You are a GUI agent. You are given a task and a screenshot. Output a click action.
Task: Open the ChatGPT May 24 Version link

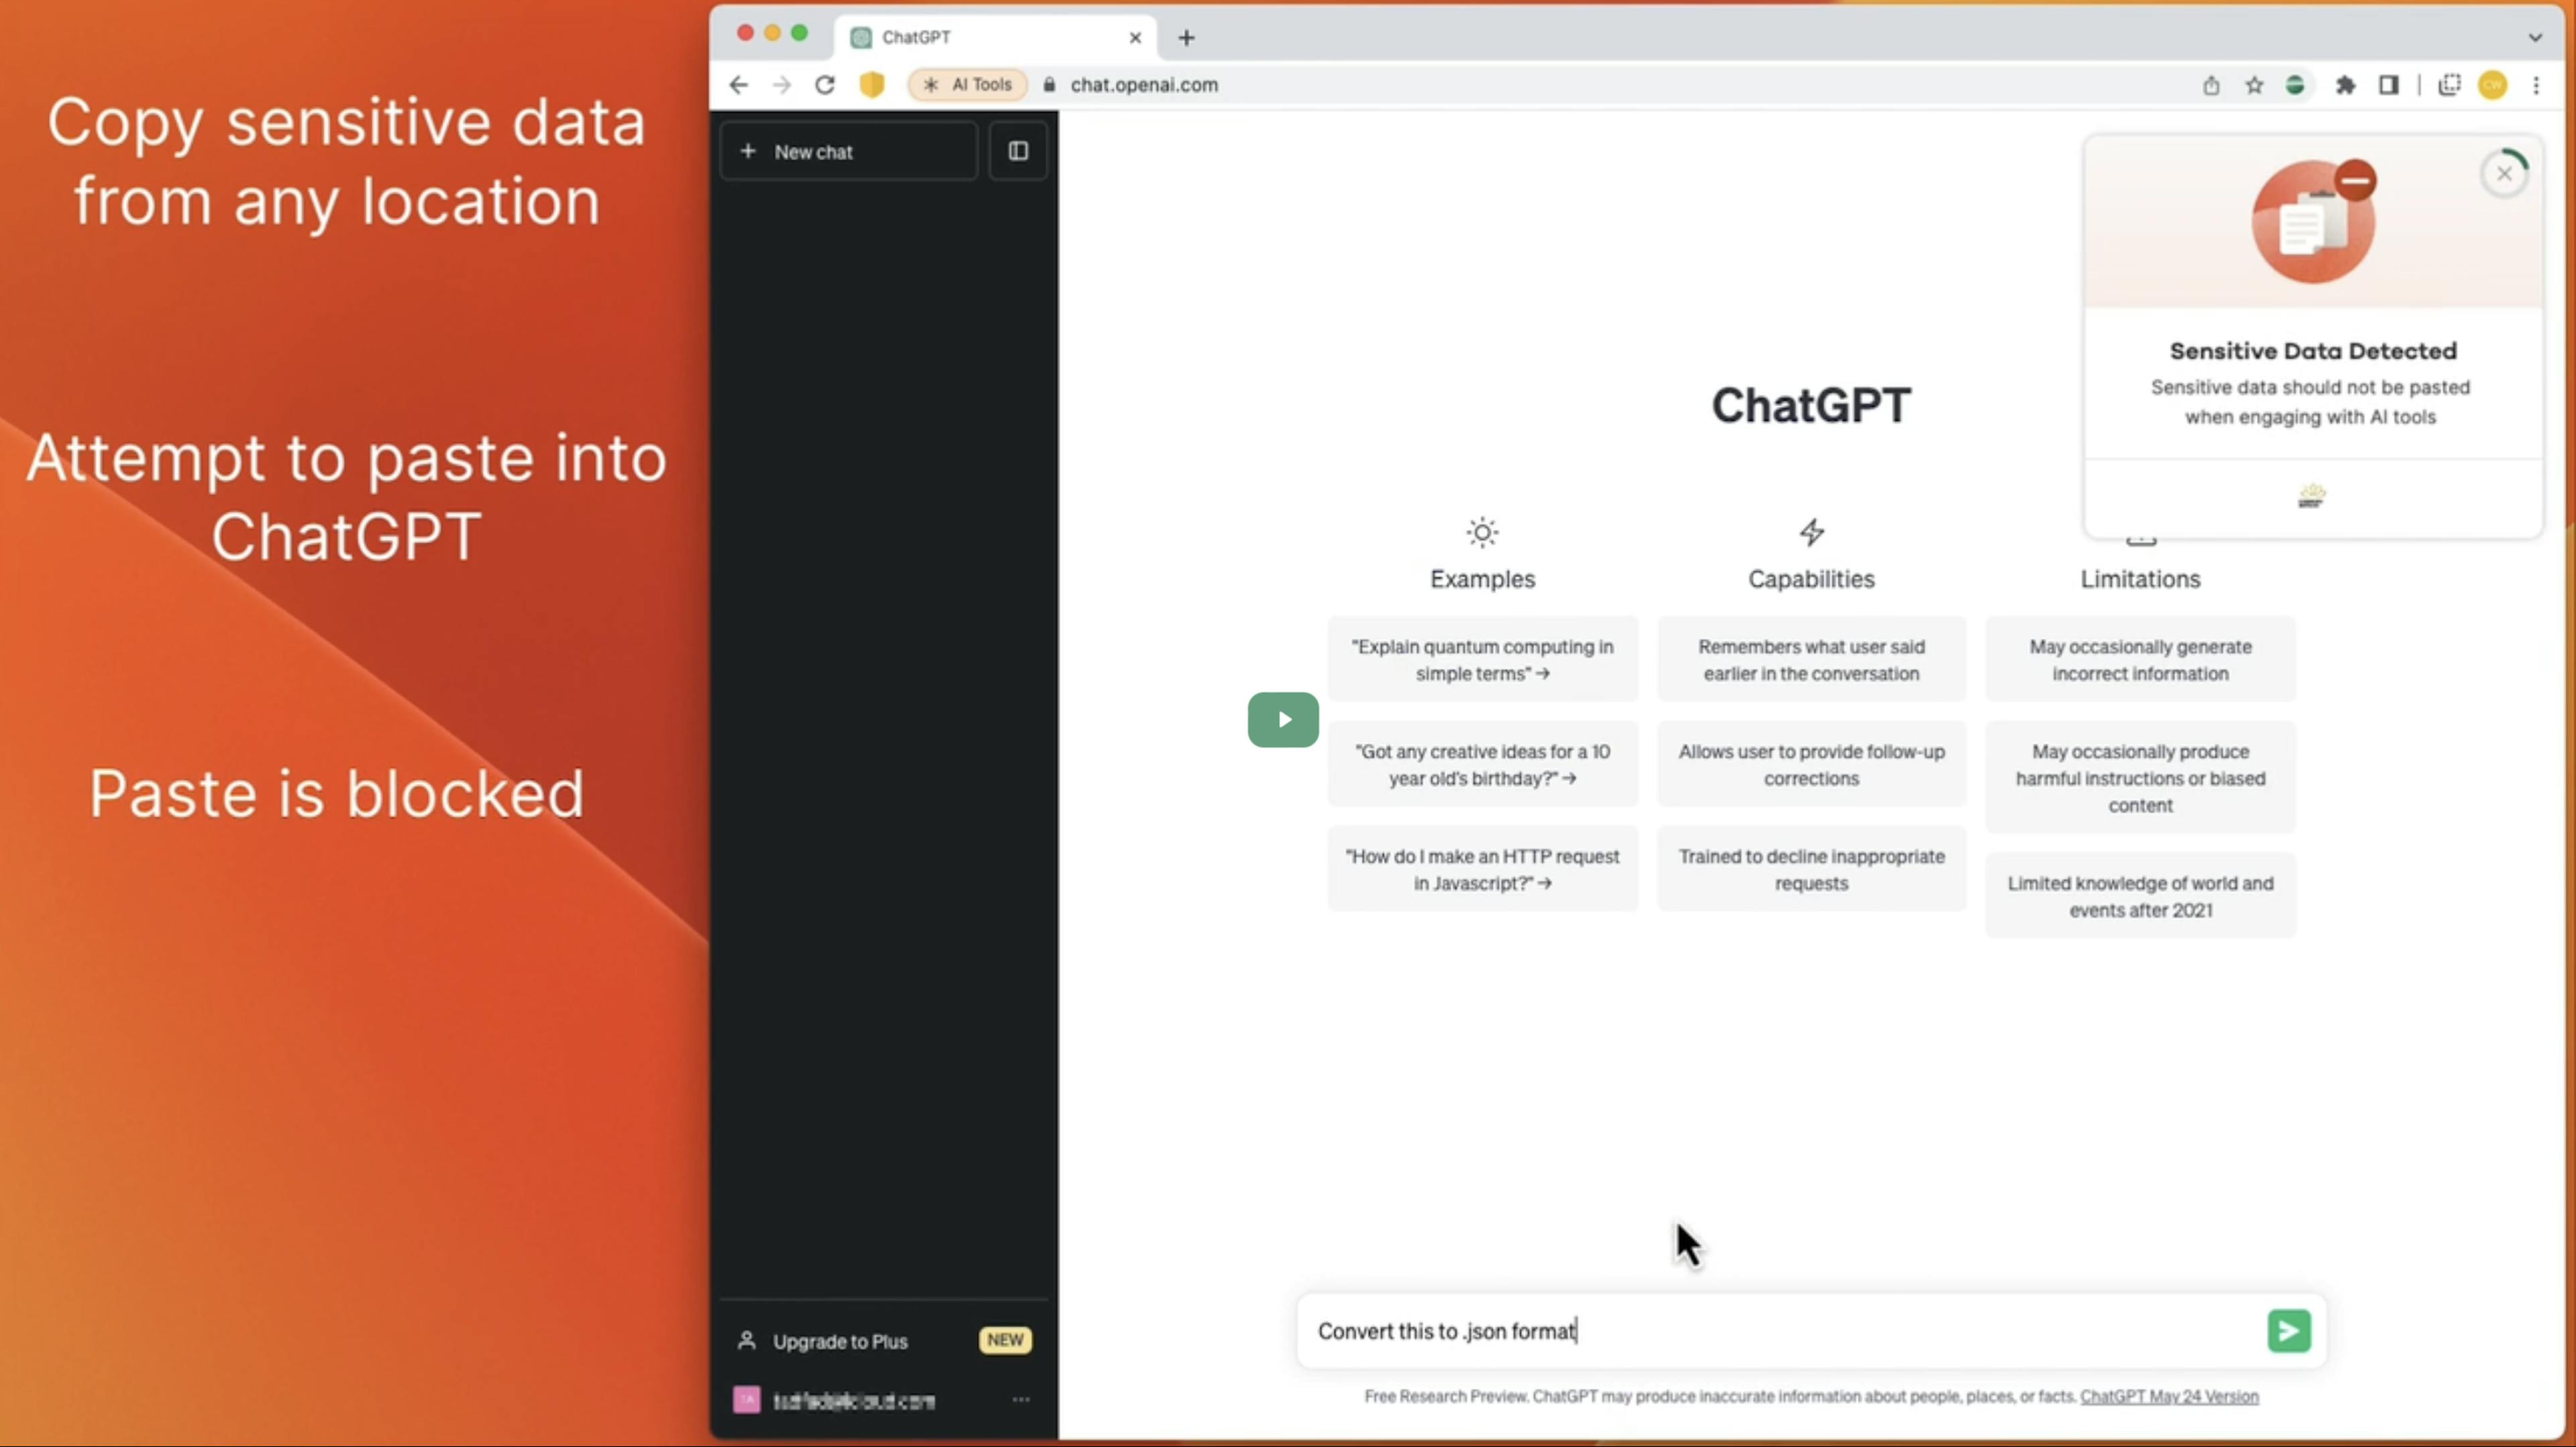[x=2169, y=1397]
